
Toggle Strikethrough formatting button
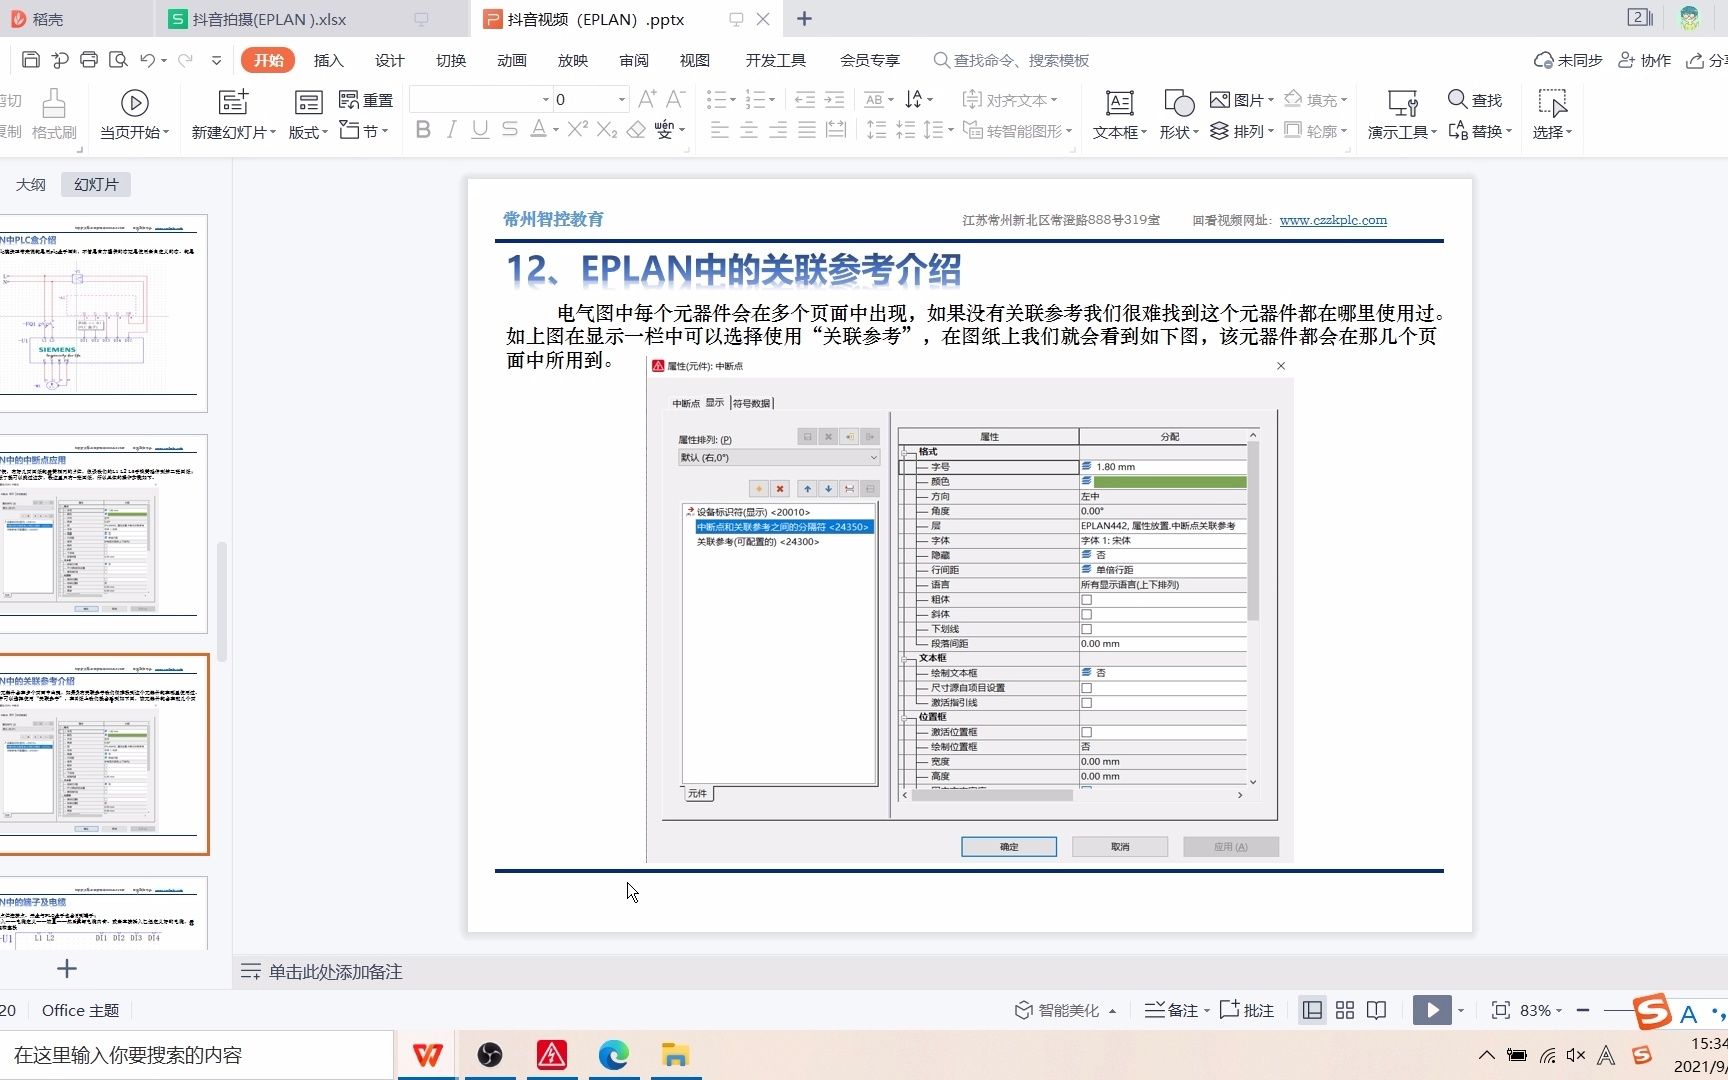510,130
